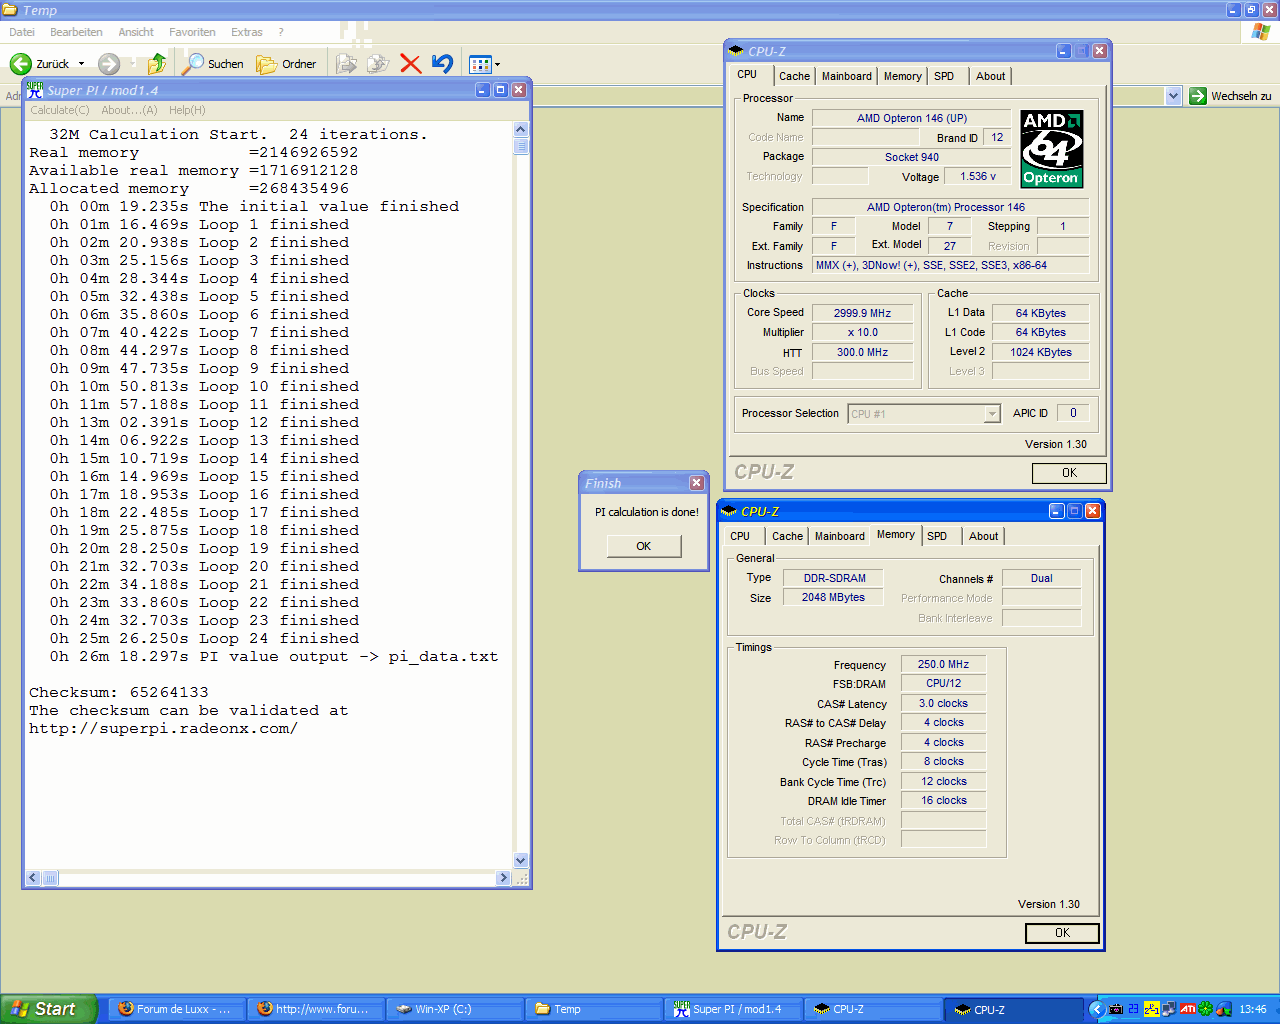
Task: Click the green Wechseln zu arrow icon
Action: tap(1198, 96)
